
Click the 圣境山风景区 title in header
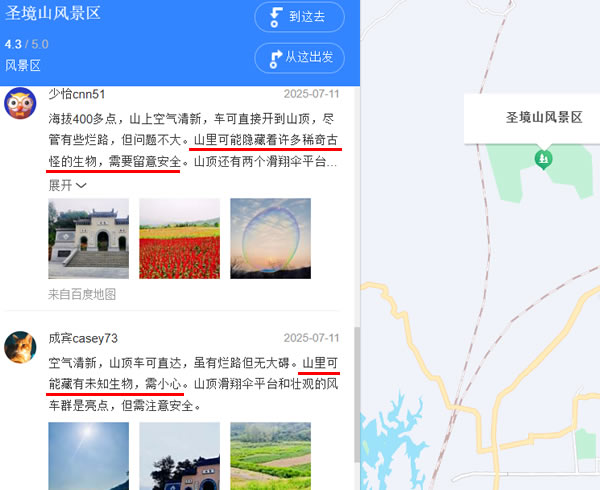[52, 13]
